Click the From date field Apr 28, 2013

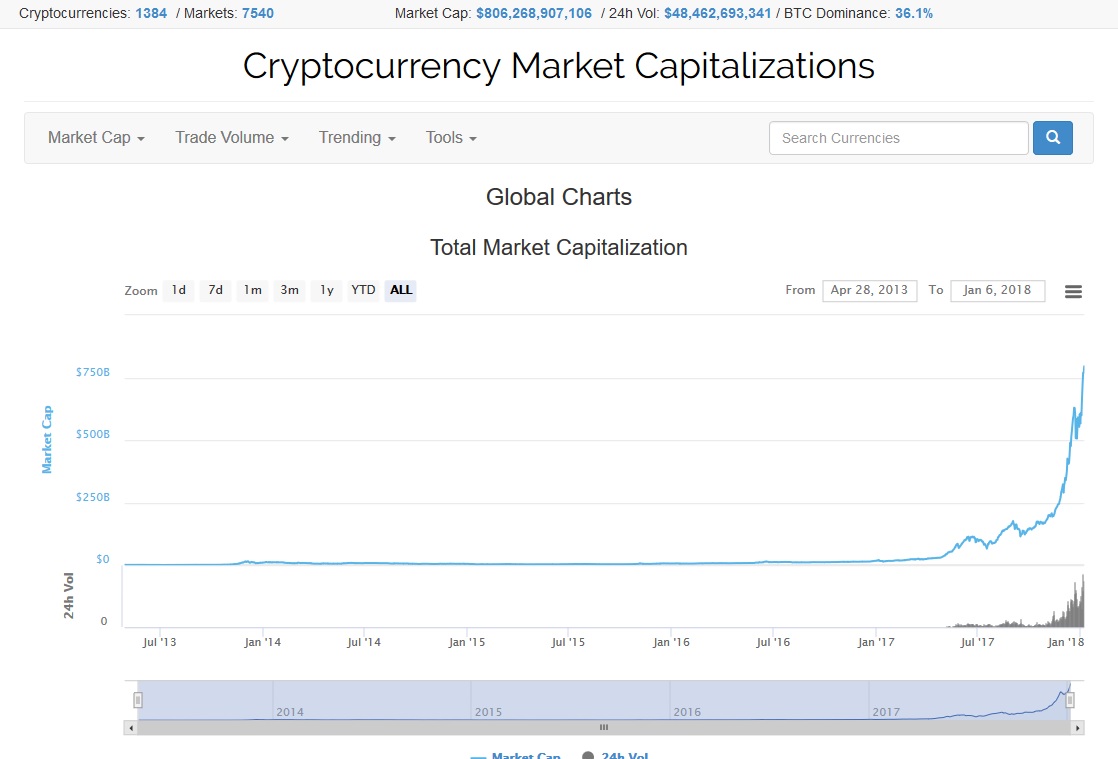[869, 290]
